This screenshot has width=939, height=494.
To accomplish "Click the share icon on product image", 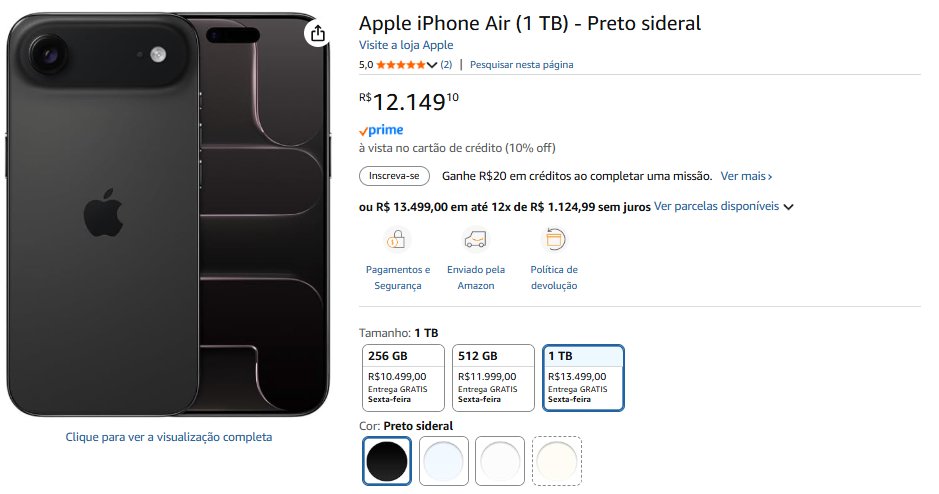I will click(317, 34).
